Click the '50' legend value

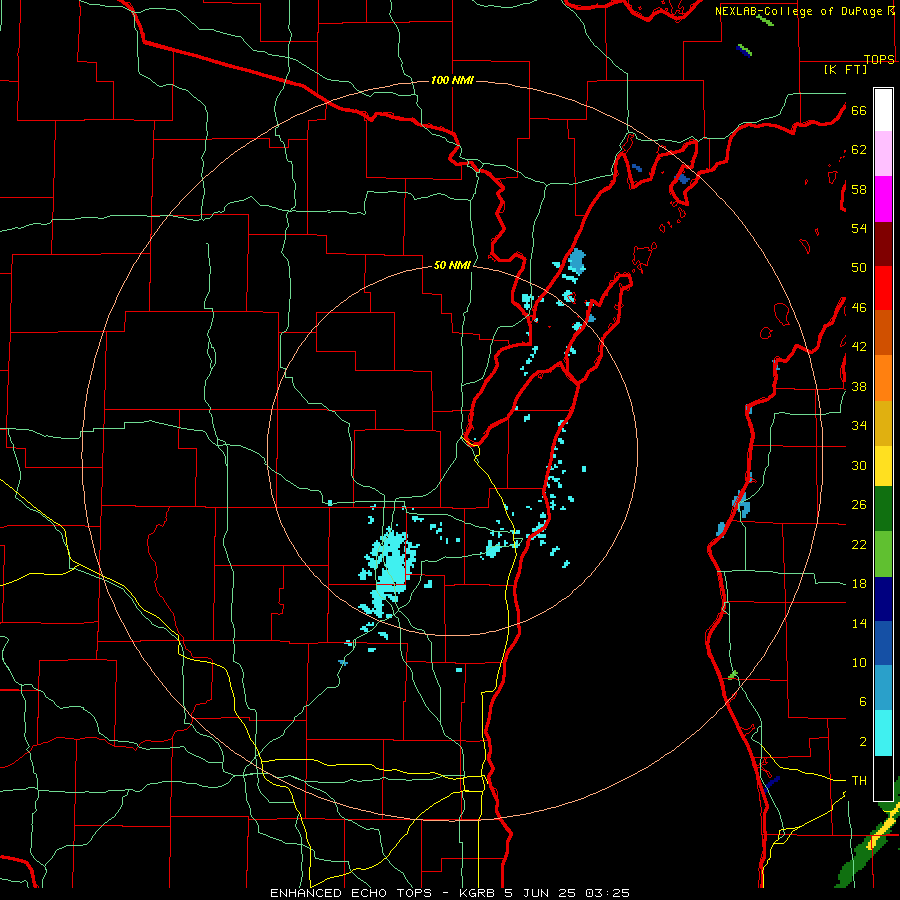point(859,267)
